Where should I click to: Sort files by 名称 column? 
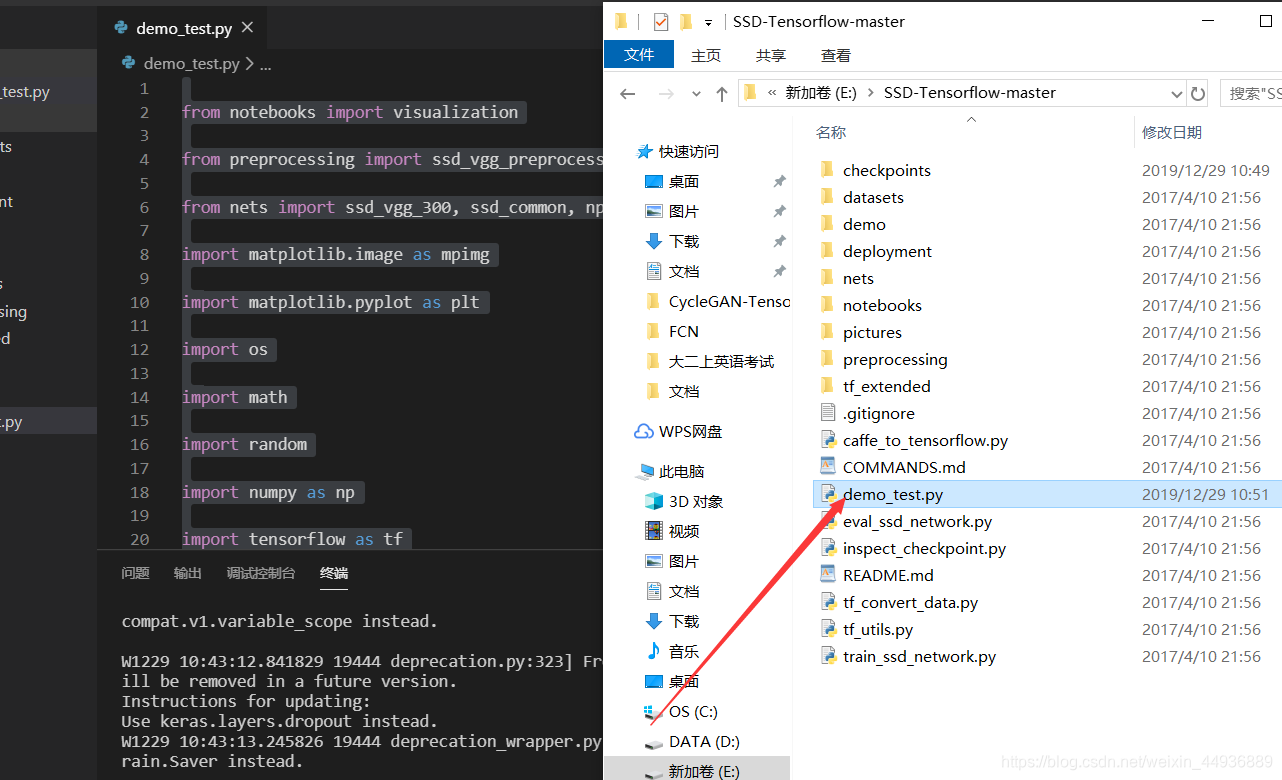(831, 132)
